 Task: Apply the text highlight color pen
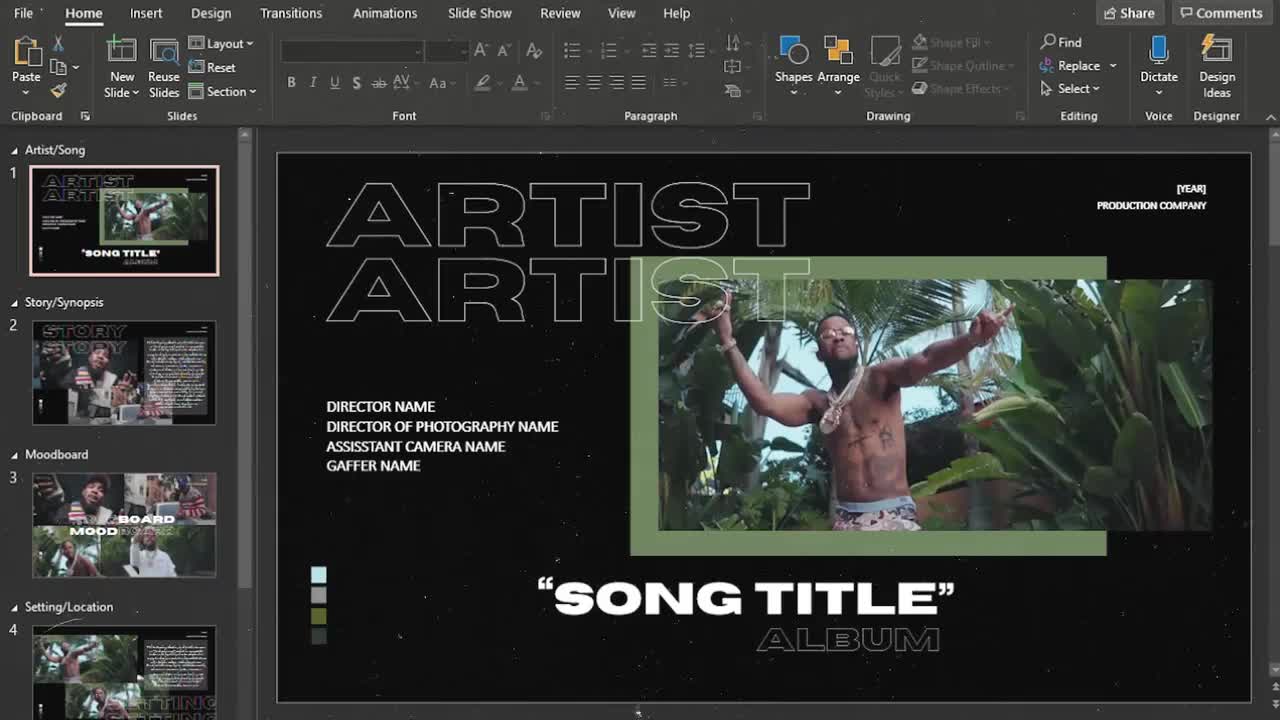[x=484, y=83]
